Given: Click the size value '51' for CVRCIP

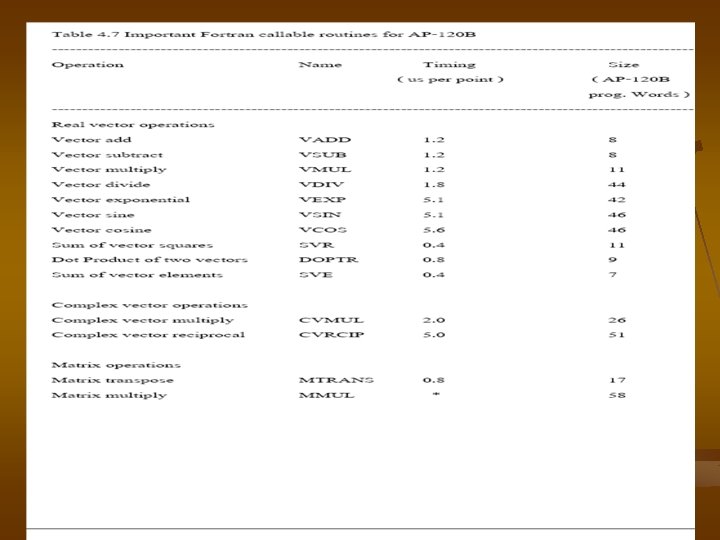Looking at the screenshot, I should [616, 335].
